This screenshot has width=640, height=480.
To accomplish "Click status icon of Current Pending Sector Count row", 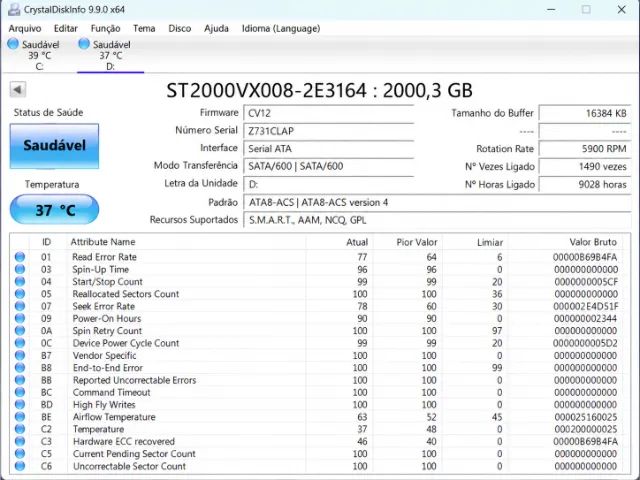I will click(x=20, y=453).
